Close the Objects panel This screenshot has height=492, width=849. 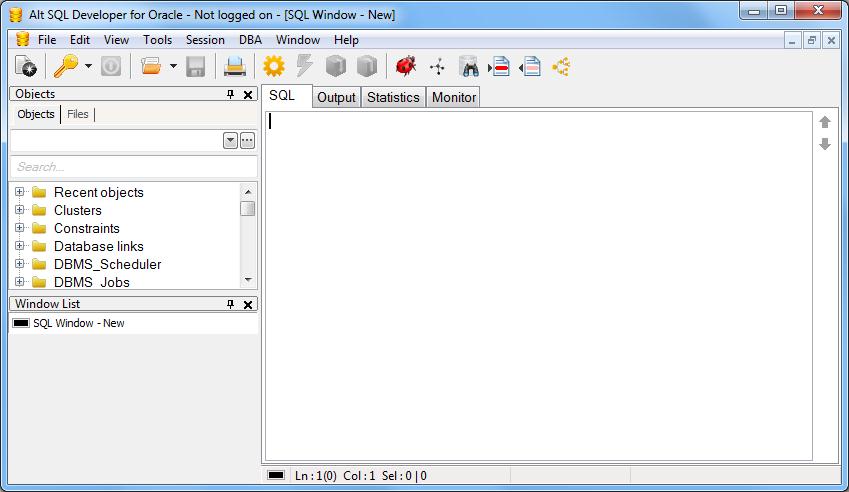(x=248, y=95)
